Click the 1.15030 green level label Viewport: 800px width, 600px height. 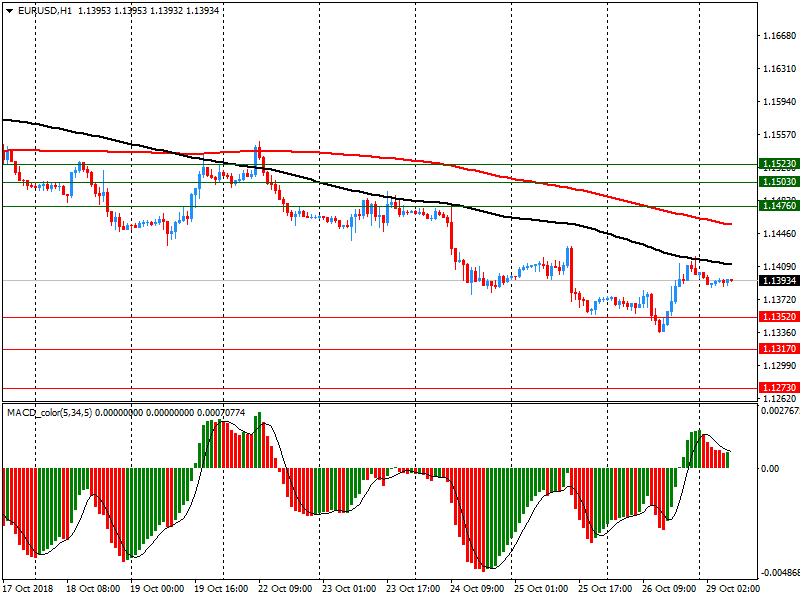779,182
